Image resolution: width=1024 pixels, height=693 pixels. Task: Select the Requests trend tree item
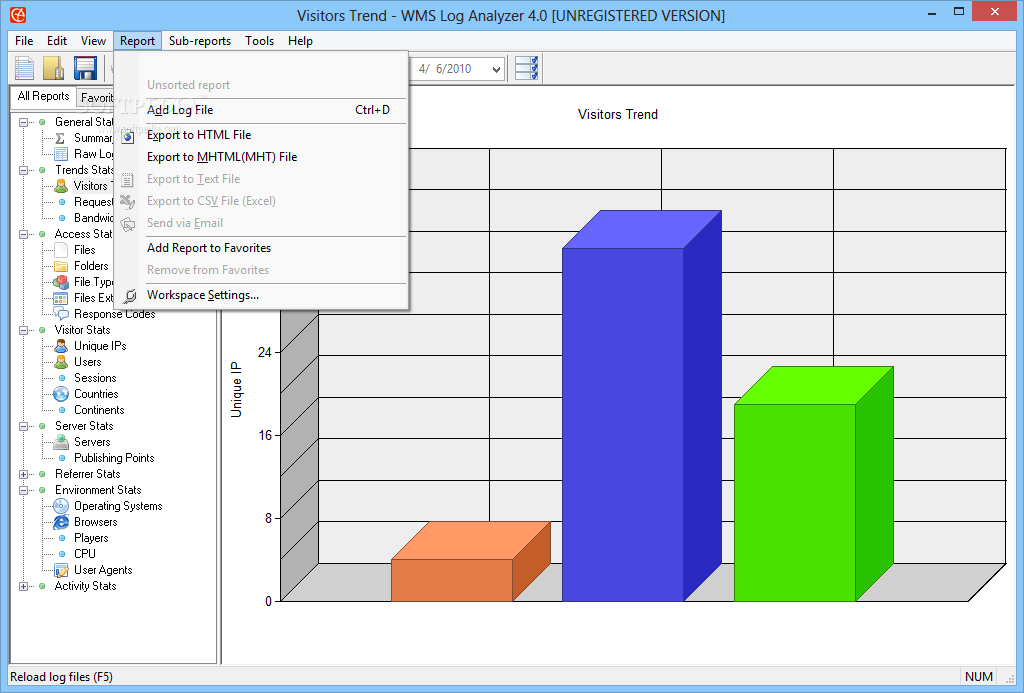click(x=93, y=202)
